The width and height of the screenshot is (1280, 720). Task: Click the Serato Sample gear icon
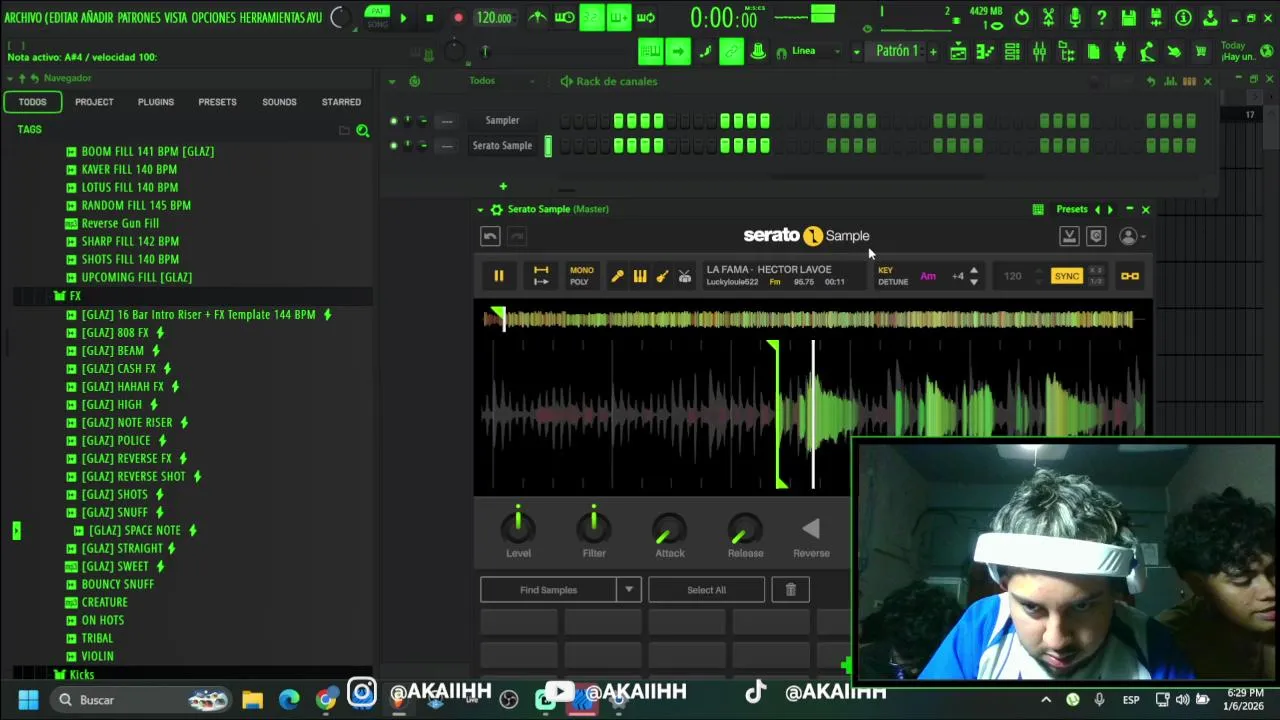click(x=496, y=209)
